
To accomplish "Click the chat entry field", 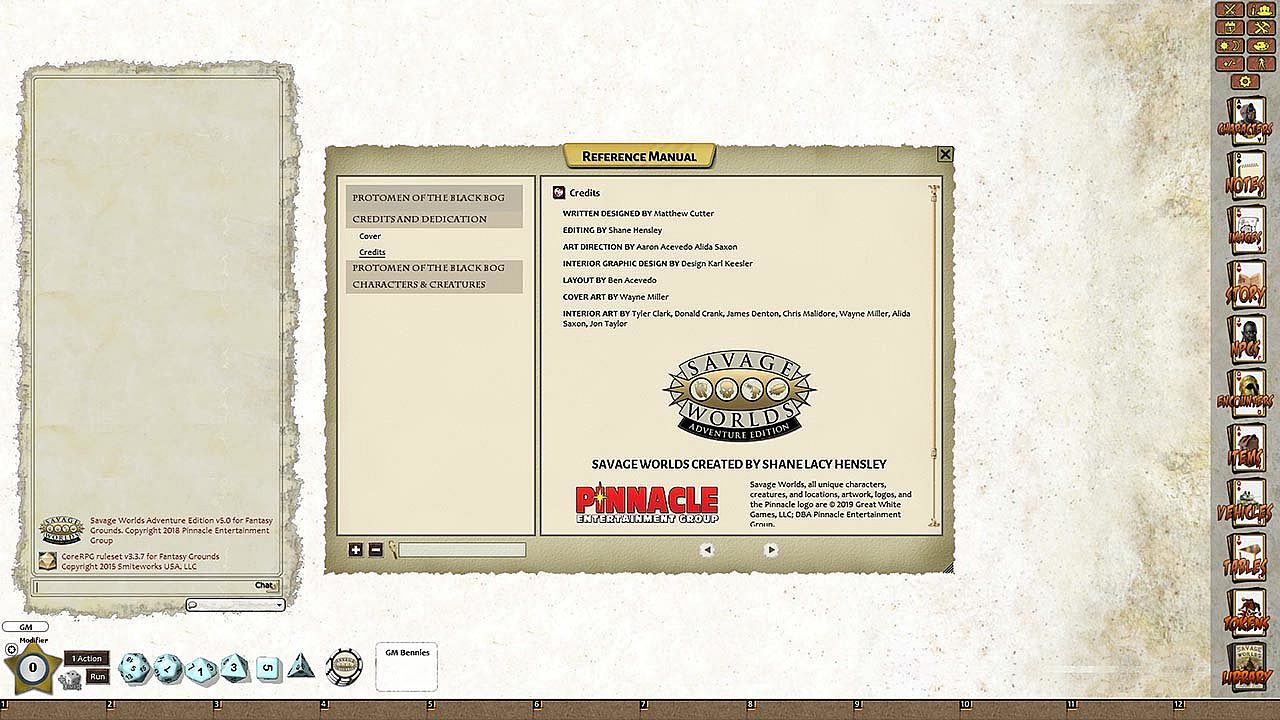I will tap(157, 587).
